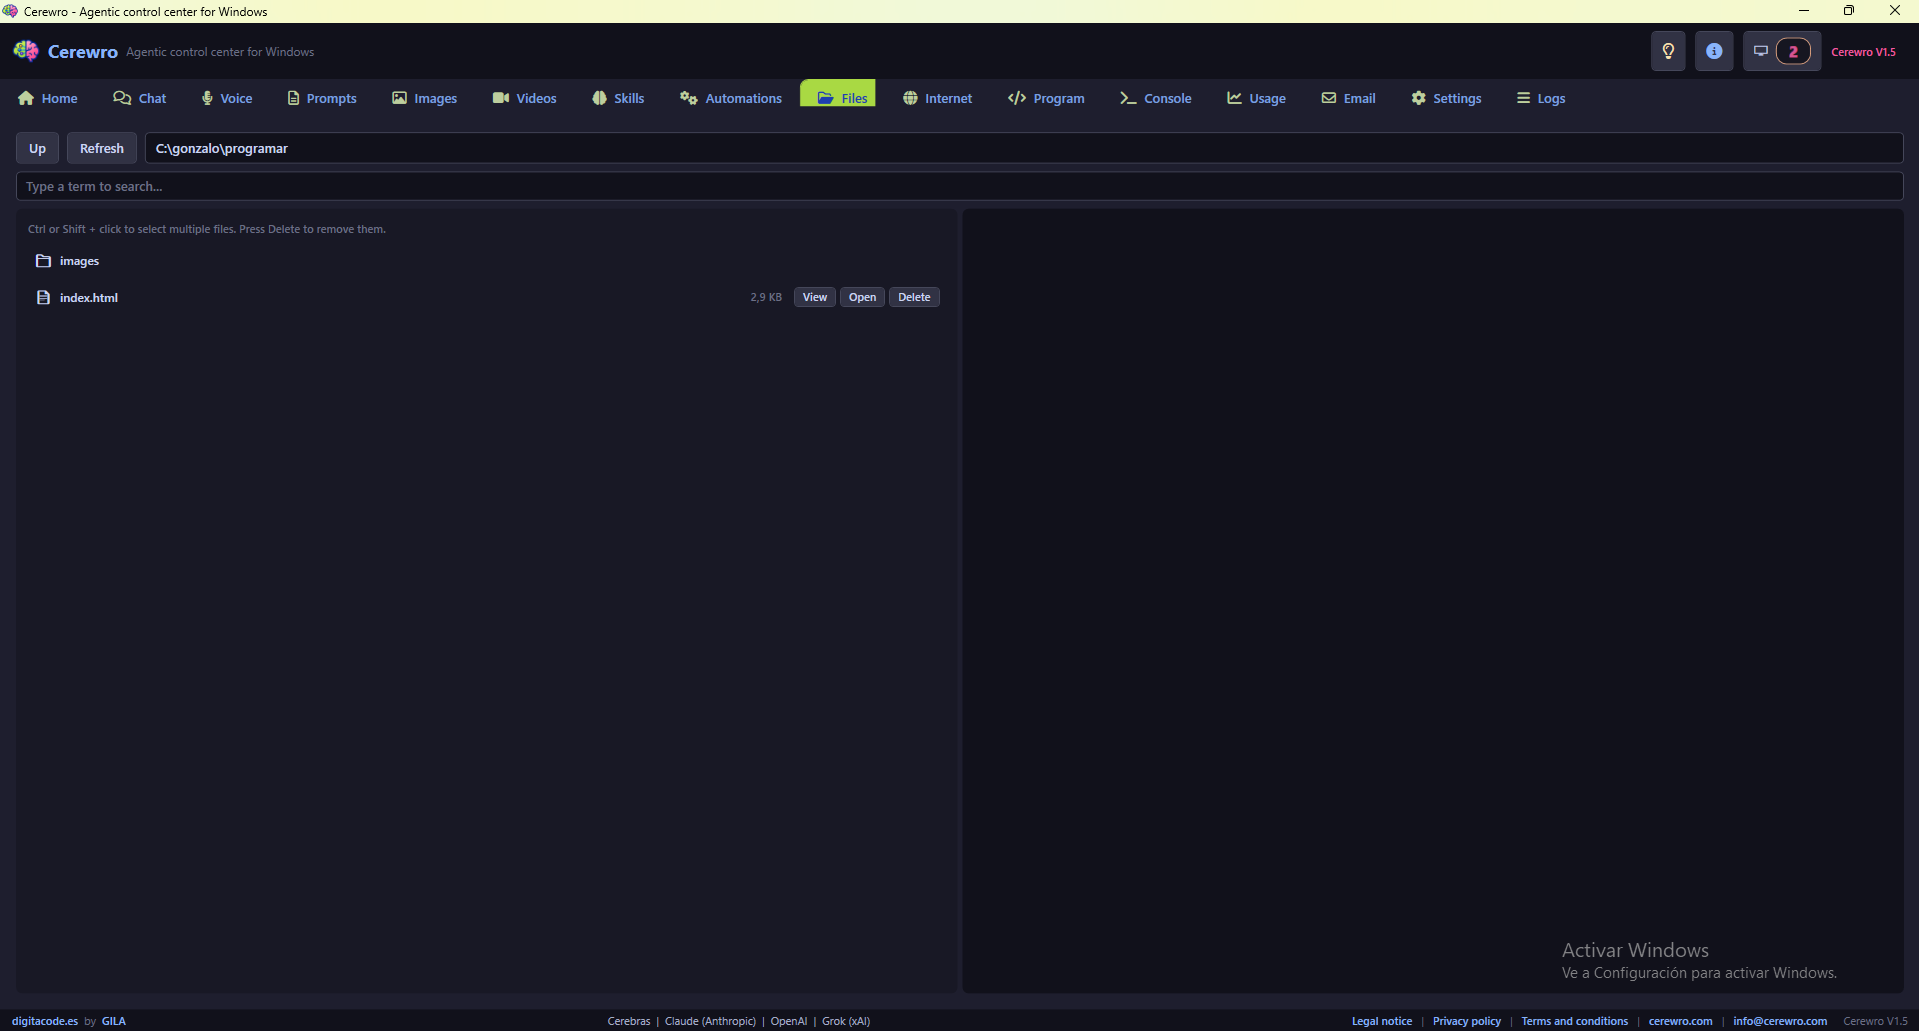Open the Privacy policy link
Screen dimensions: 1919x1031
1466,1020
